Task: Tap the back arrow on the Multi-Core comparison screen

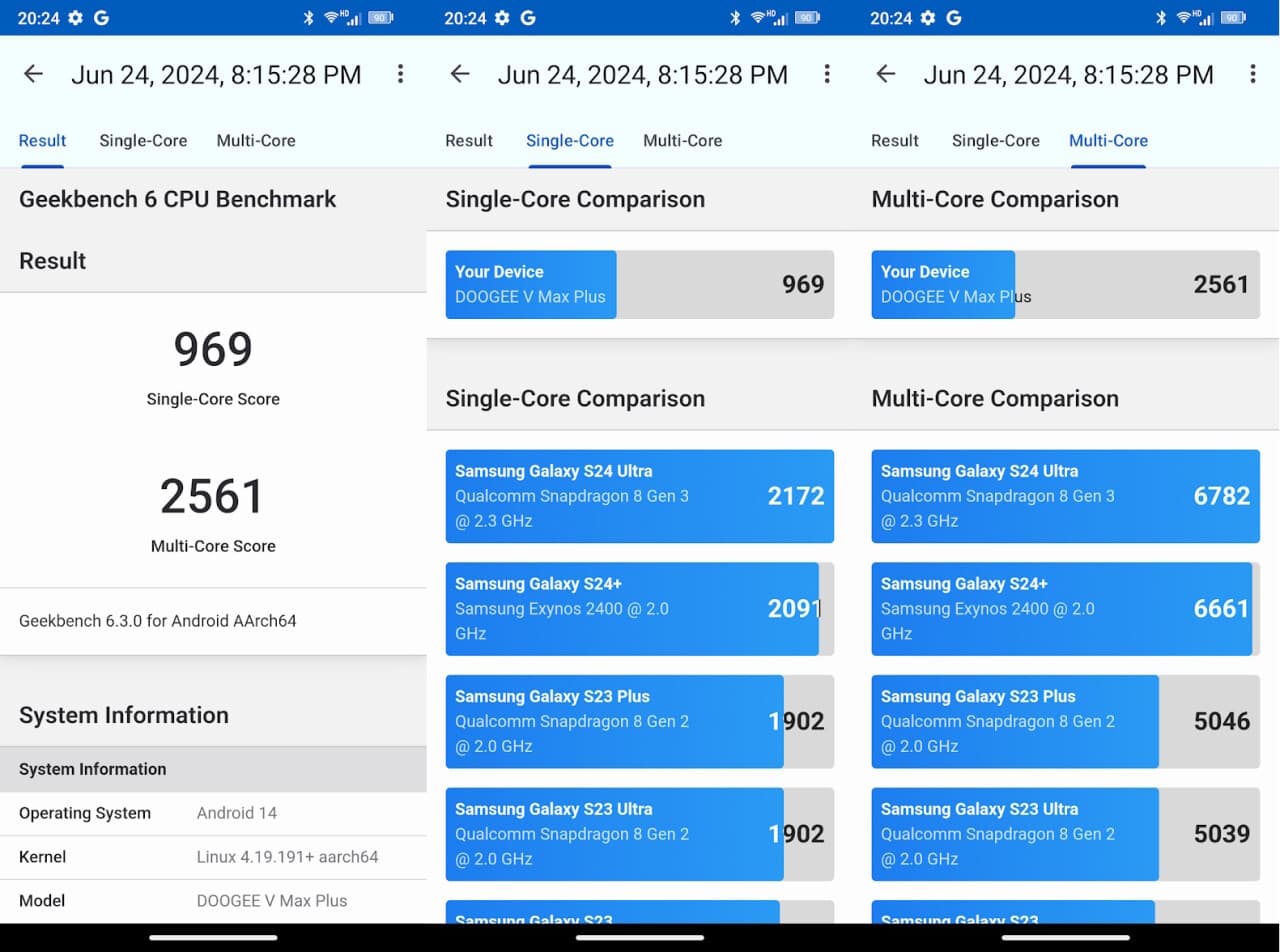Action: (886, 74)
